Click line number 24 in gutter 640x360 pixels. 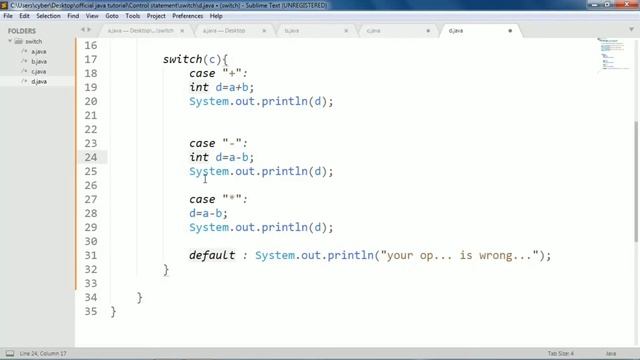[x=91, y=158]
